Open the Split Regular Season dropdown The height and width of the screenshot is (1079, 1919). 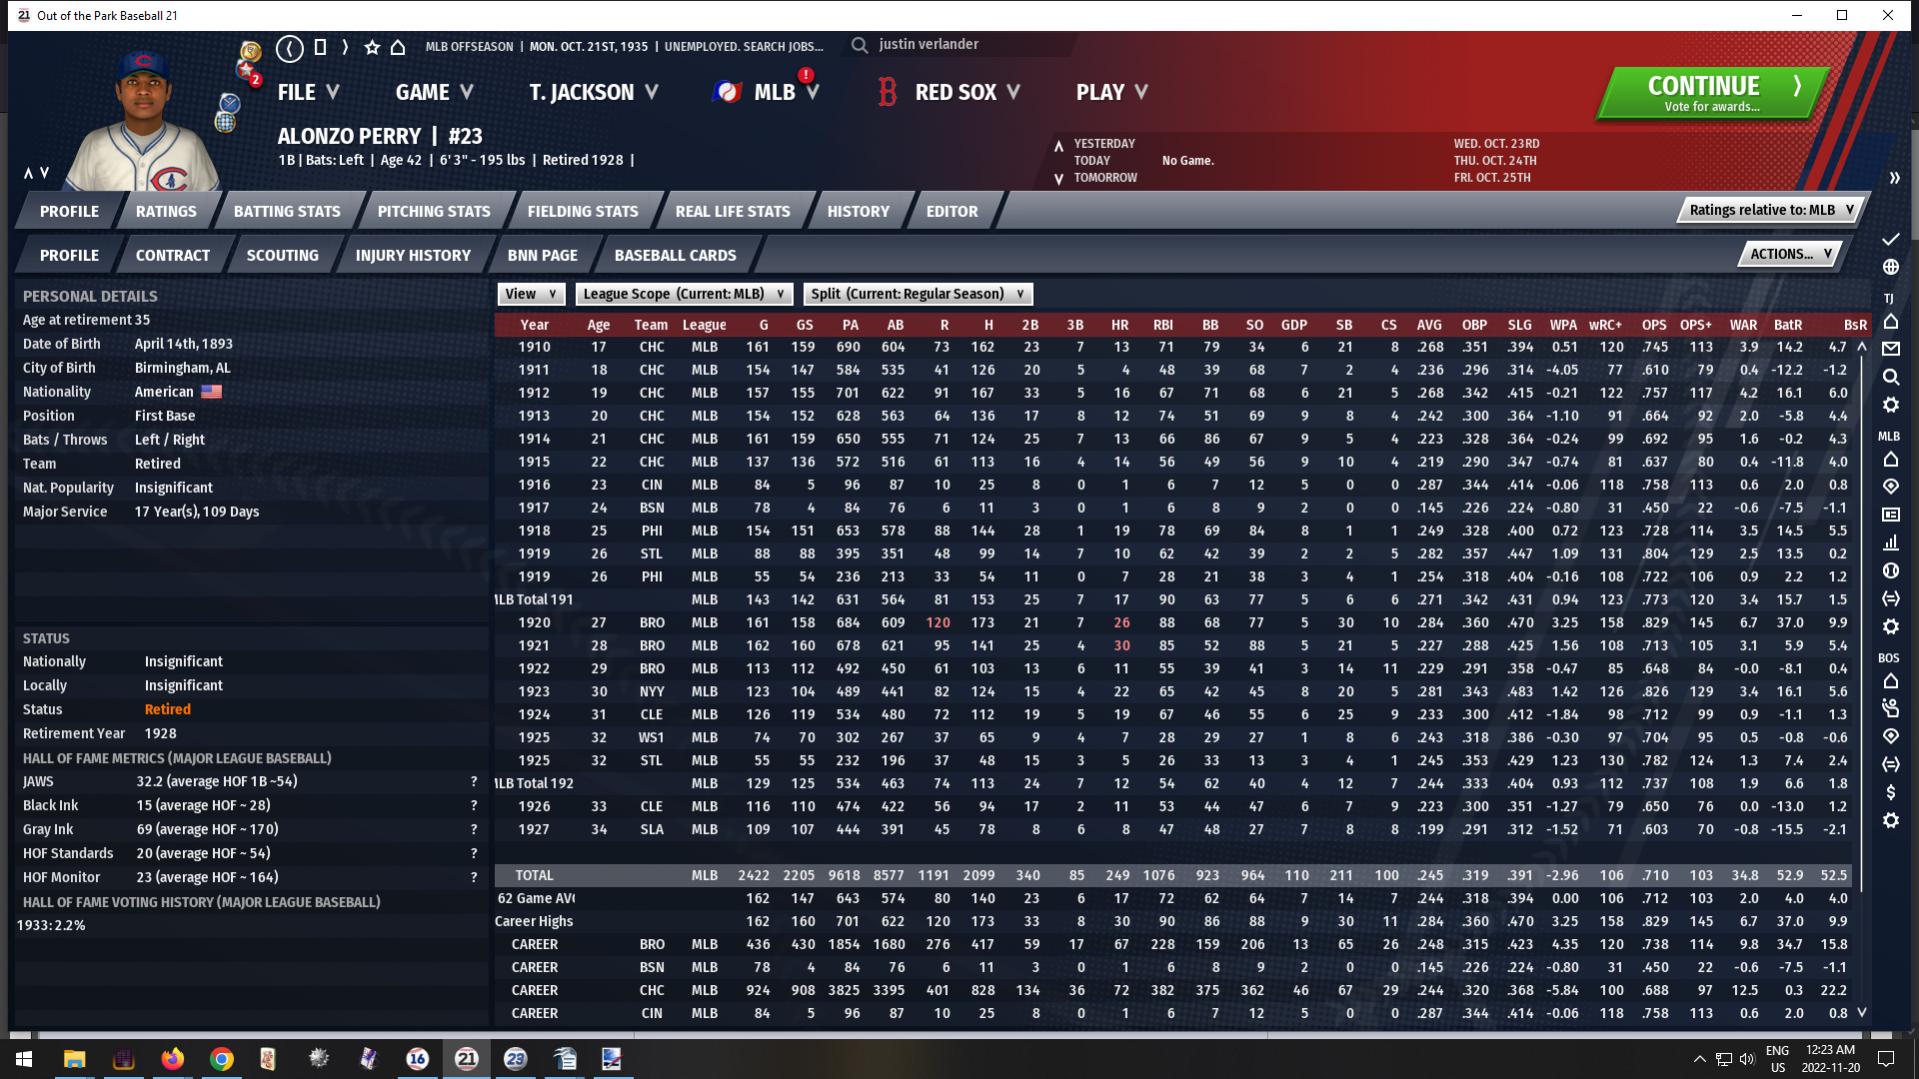918,294
